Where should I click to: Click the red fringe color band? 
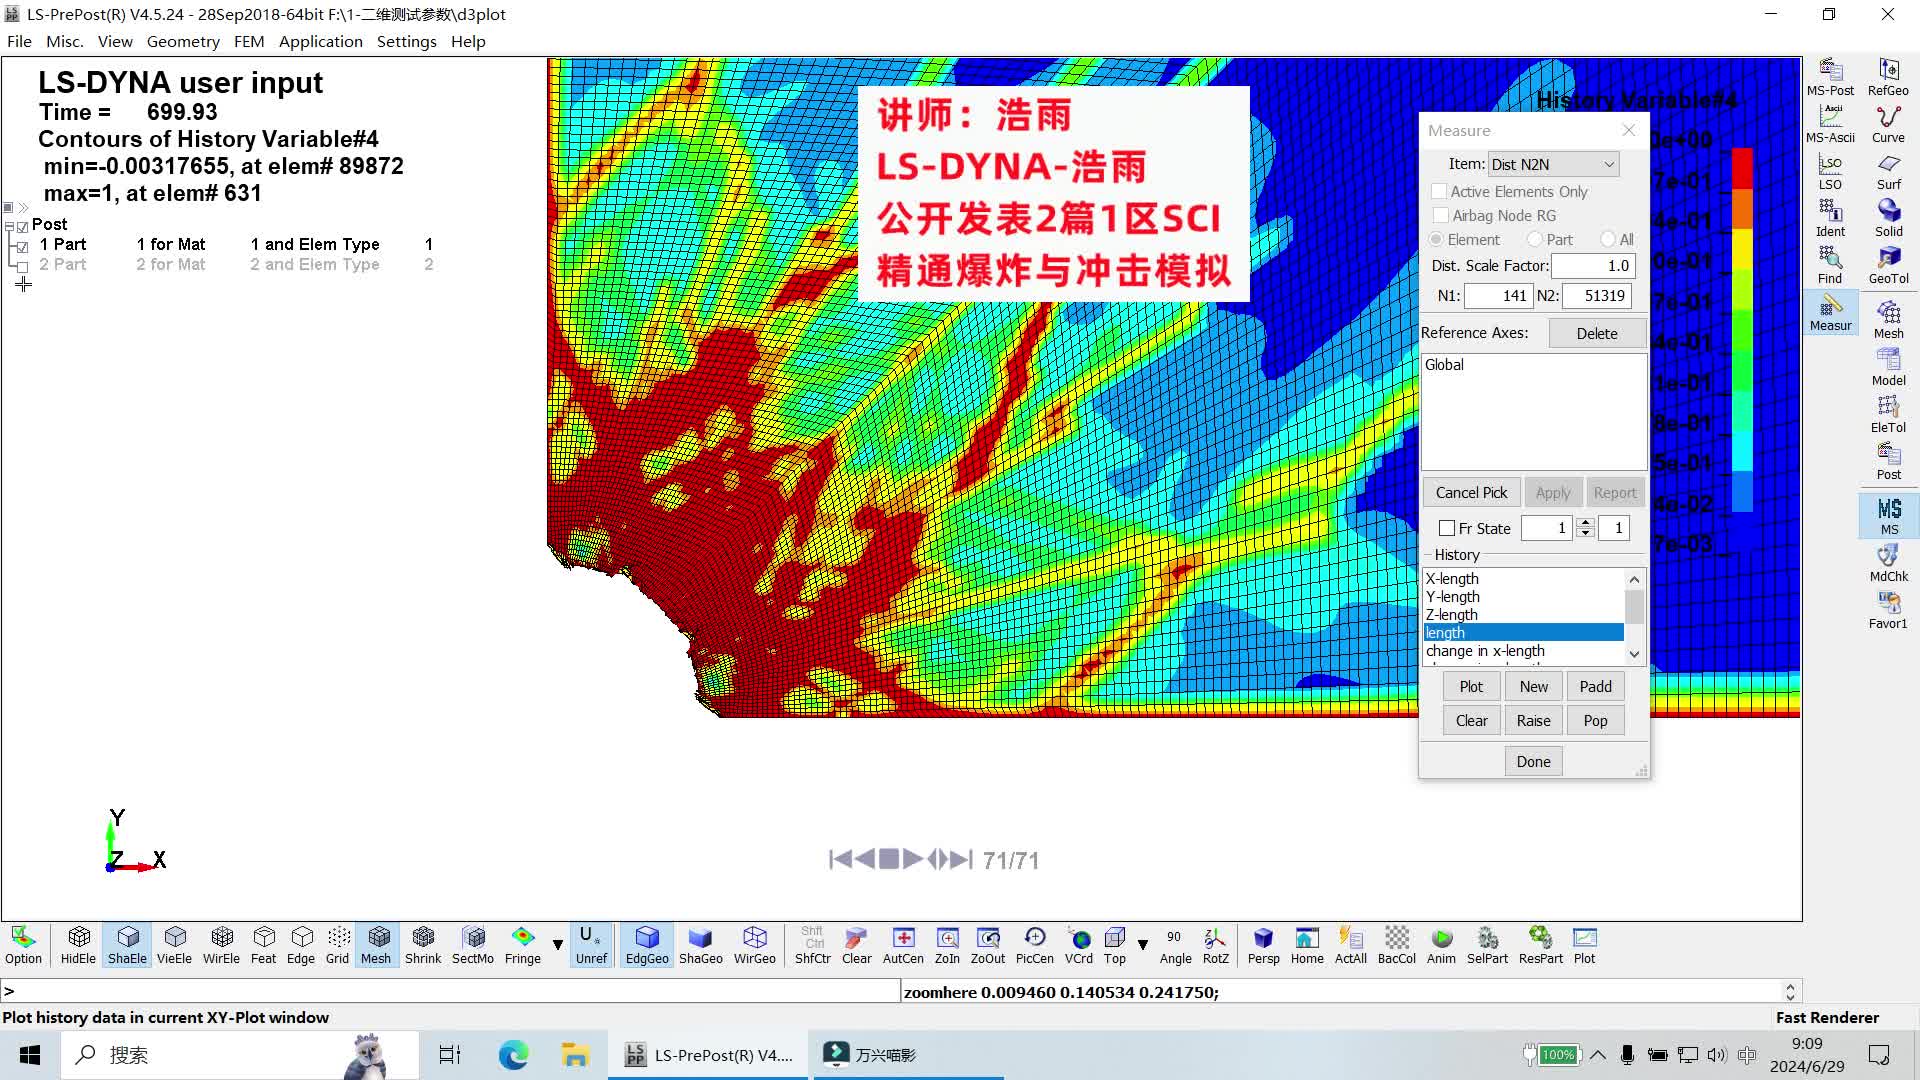[x=1741, y=167]
